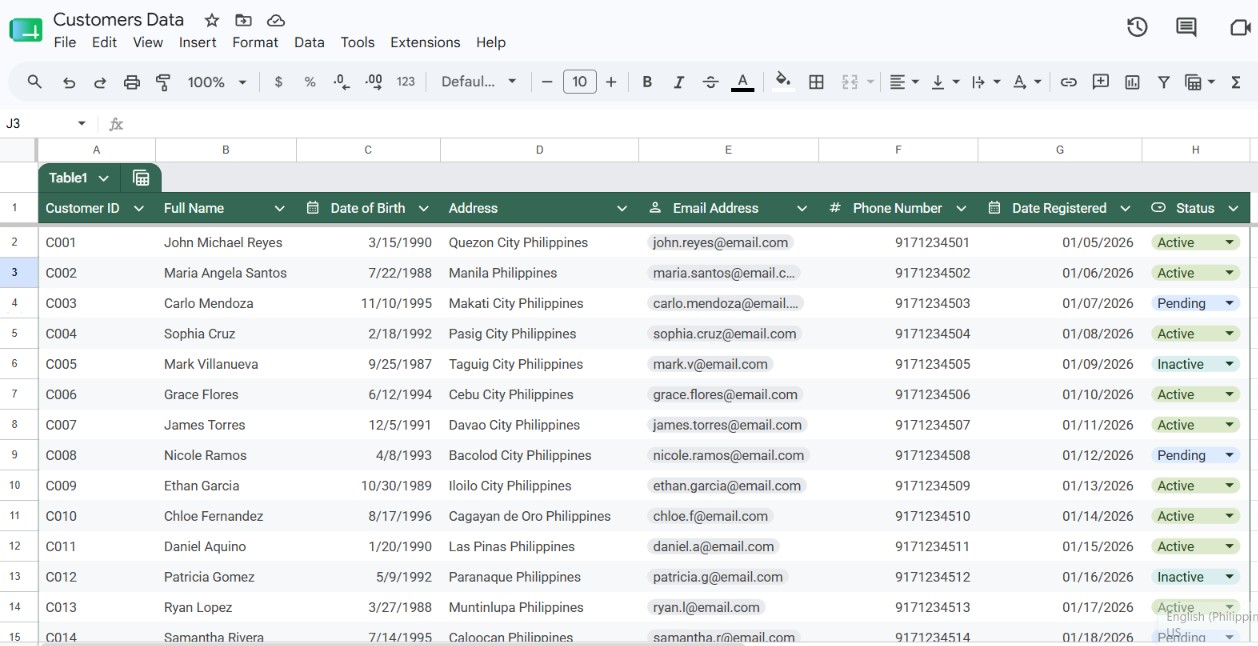Open the comments panel icon
The width and height of the screenshot is (1258, 646).
(x=1186, y=27)
